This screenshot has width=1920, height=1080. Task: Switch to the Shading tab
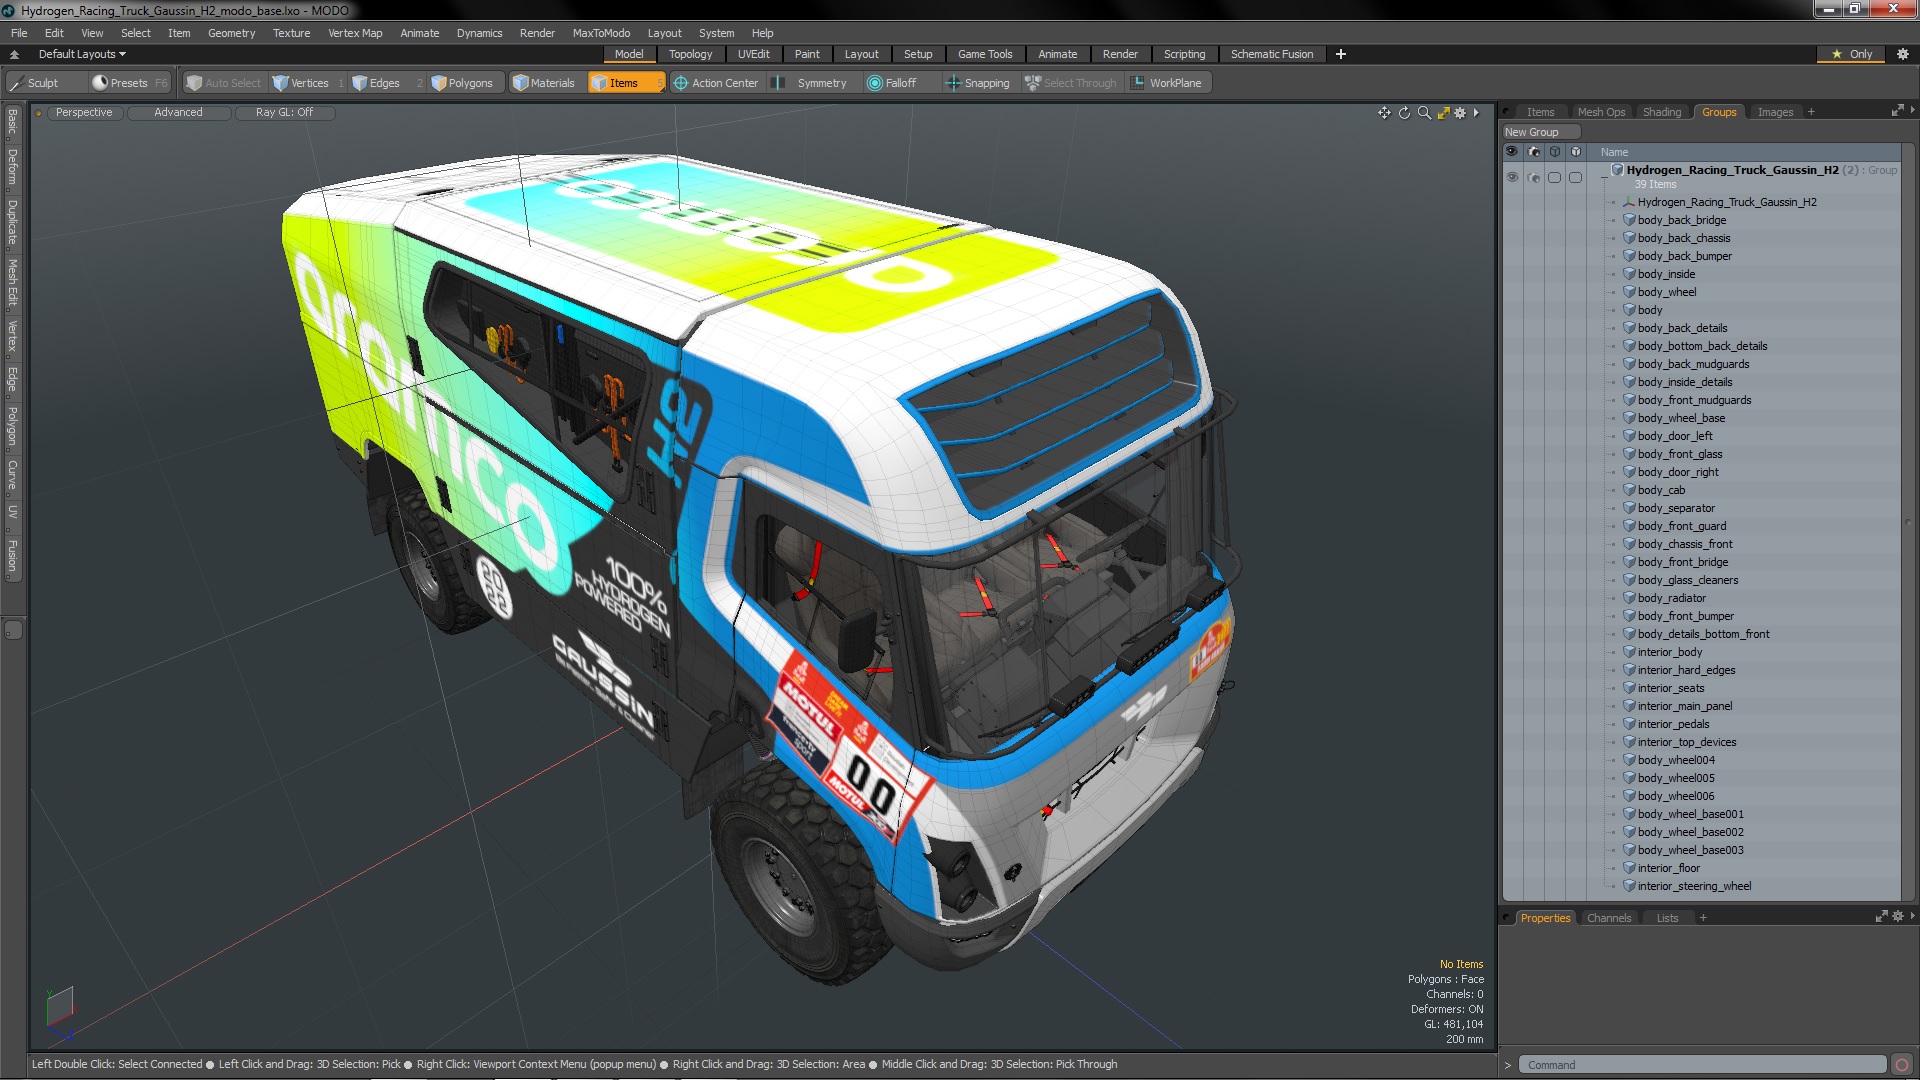click(x=1662, y=112)
